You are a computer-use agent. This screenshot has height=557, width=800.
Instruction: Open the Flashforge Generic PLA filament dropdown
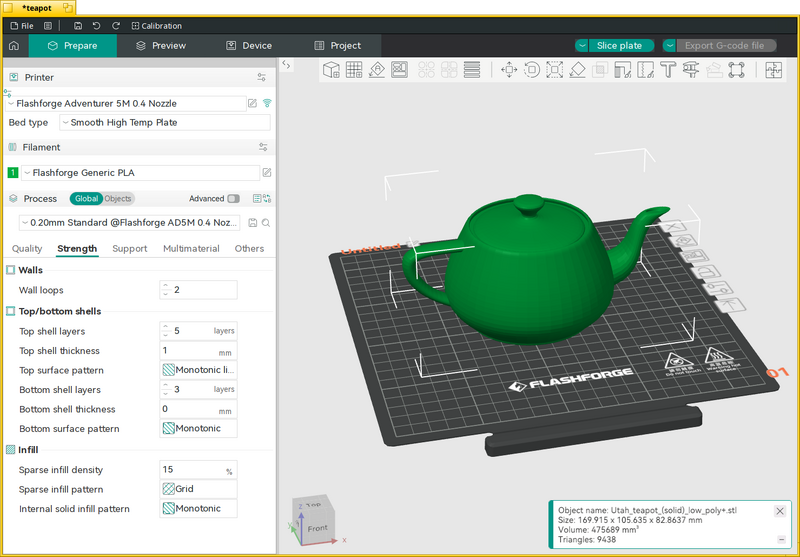(140, 173)
